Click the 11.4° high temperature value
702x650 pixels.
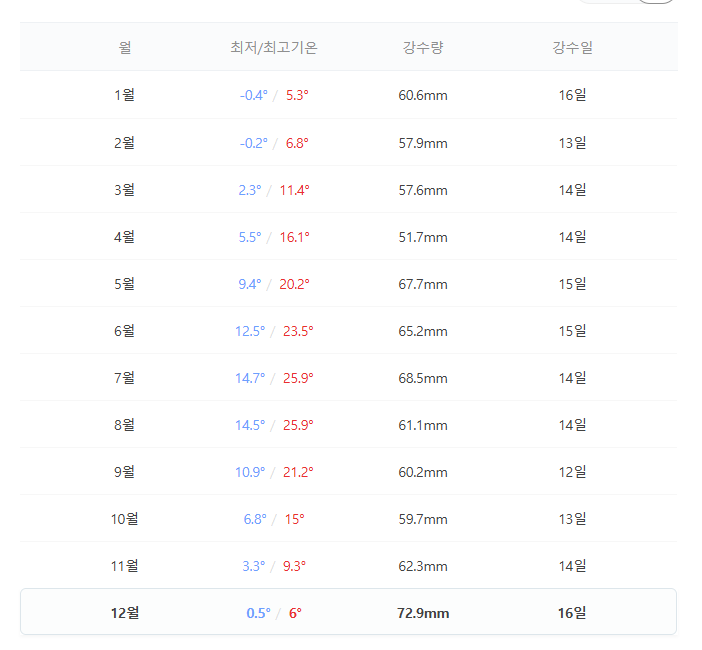coord(295,190)
